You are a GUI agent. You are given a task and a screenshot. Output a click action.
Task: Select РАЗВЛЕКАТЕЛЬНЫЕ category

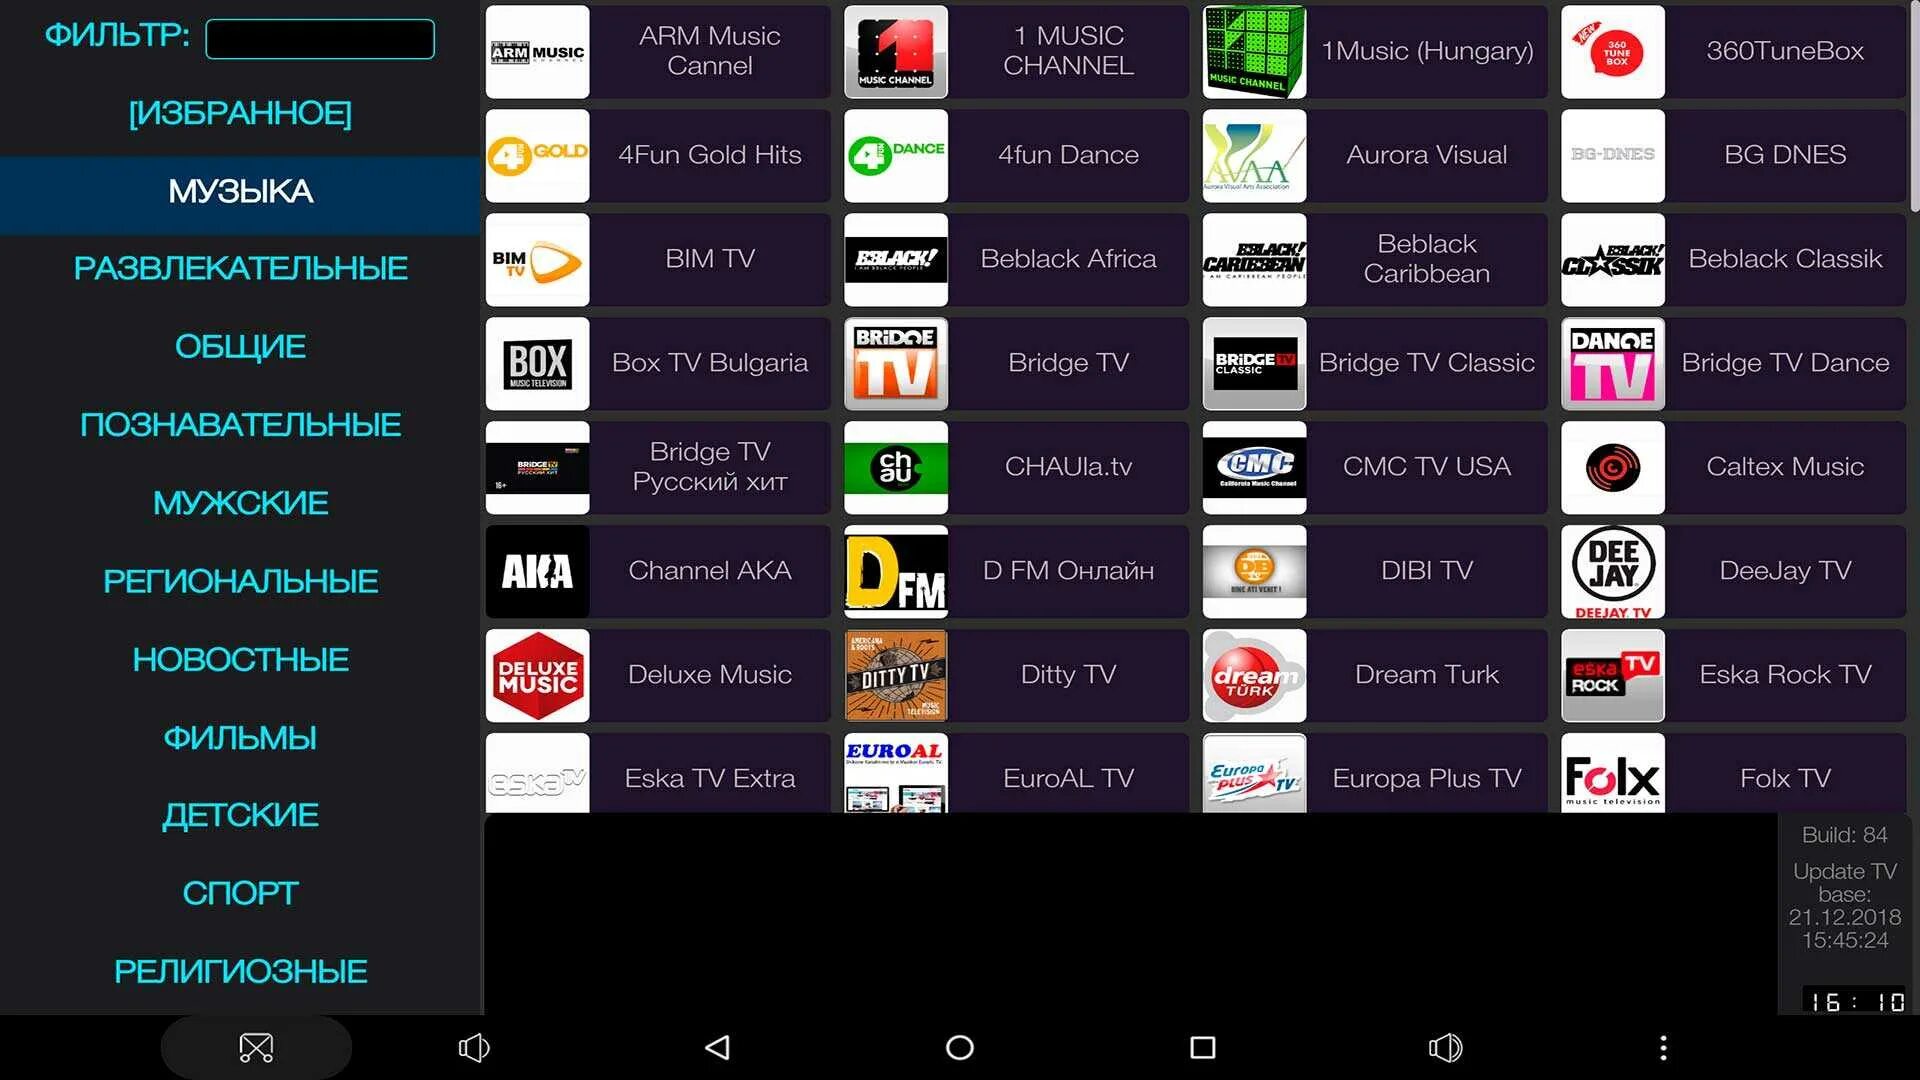pos(239,268)
